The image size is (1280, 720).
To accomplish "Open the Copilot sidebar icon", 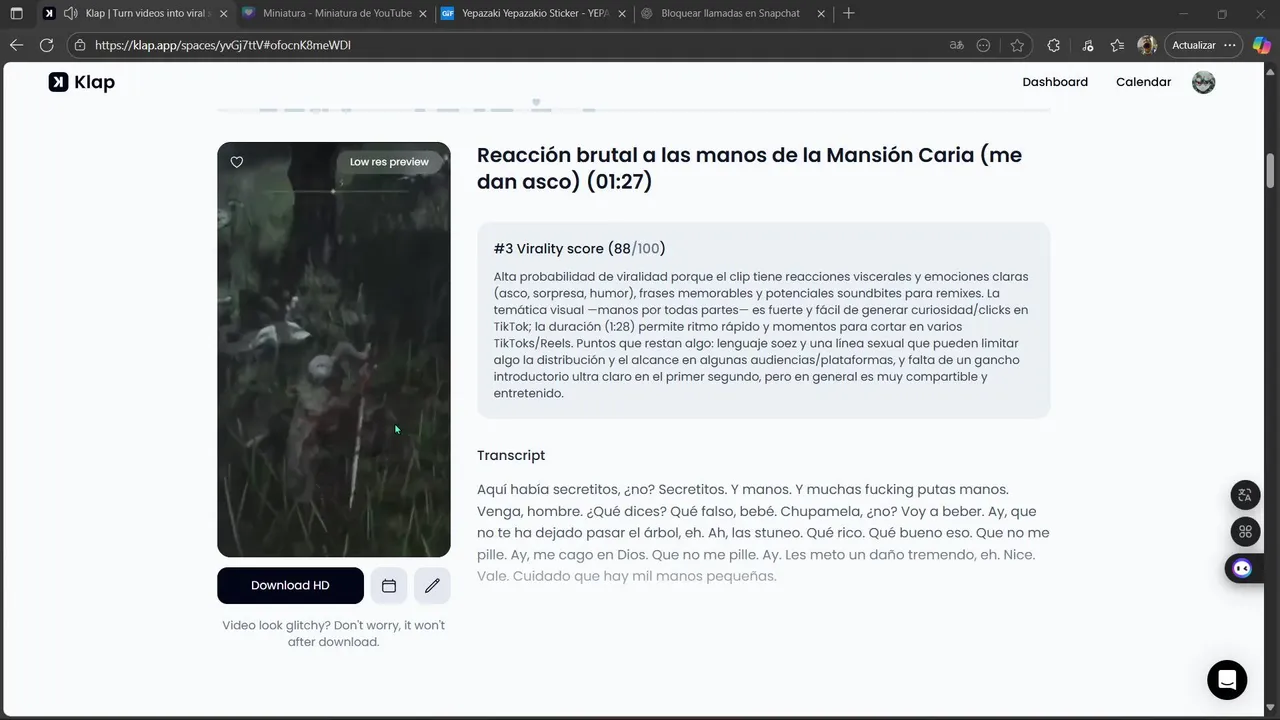I will 1261,45.
